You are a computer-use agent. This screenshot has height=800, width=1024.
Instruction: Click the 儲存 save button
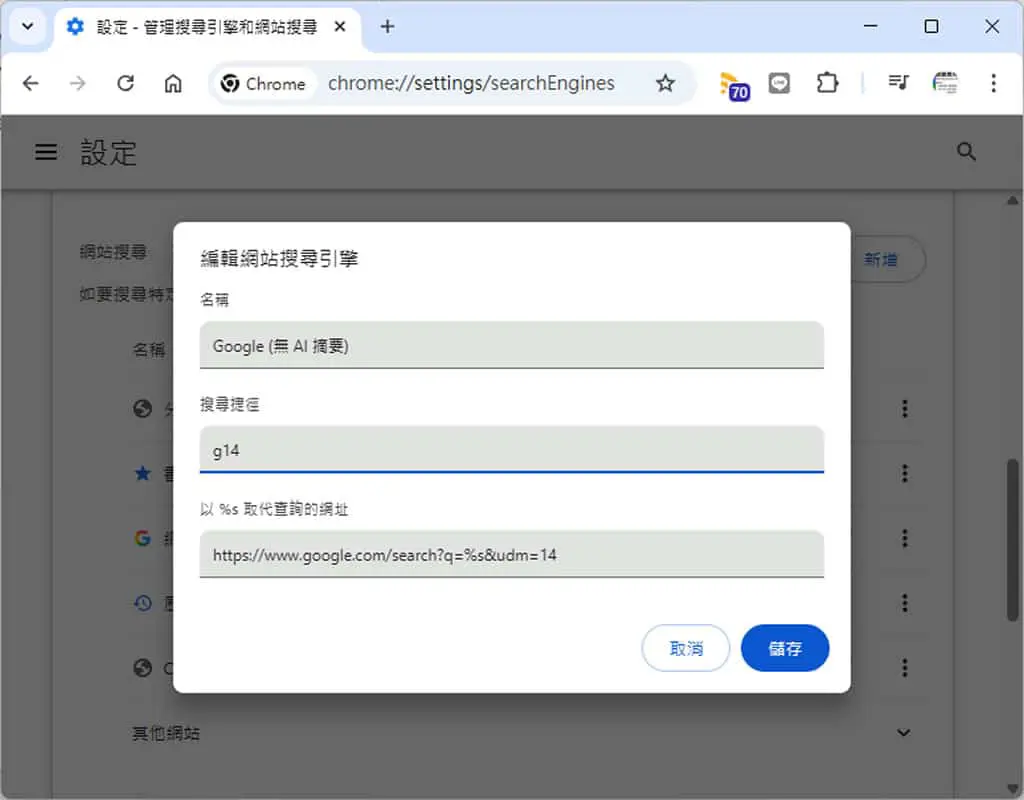click(x=784, y=648)
